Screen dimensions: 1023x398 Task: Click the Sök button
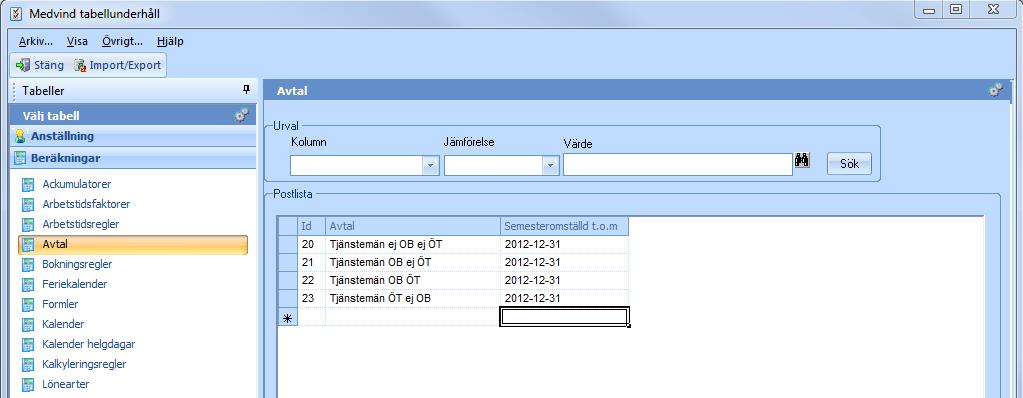849,164
